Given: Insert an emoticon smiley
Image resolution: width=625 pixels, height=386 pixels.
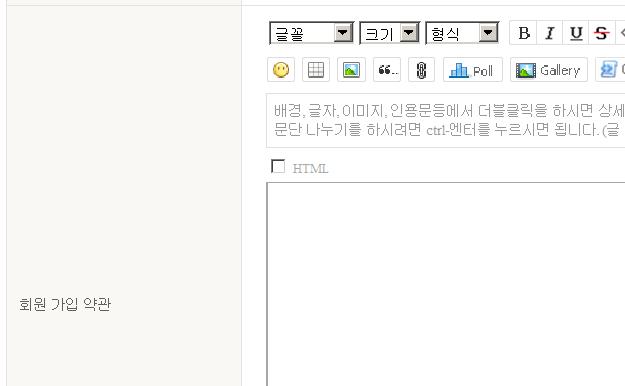Looking at the screenshot, I should click(x=281, y=70).
